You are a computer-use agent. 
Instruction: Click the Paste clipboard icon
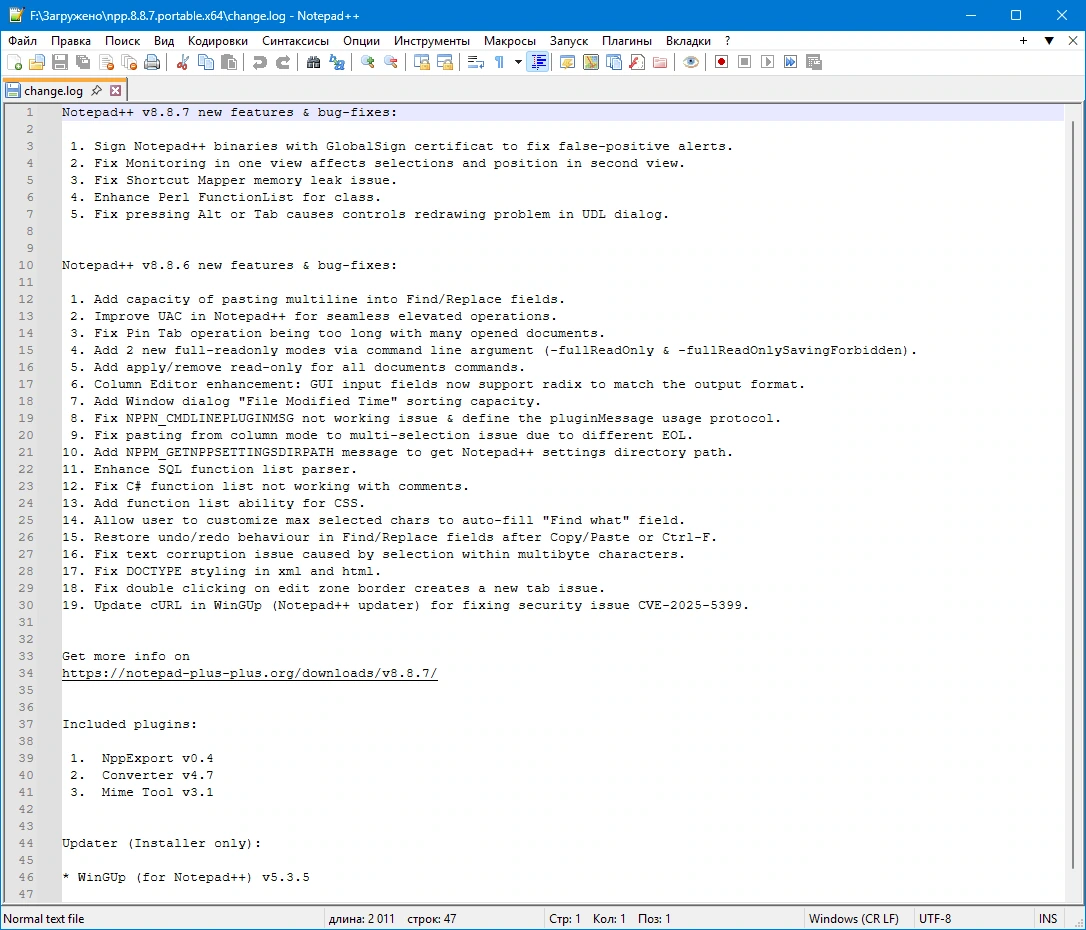click(229, 63)
